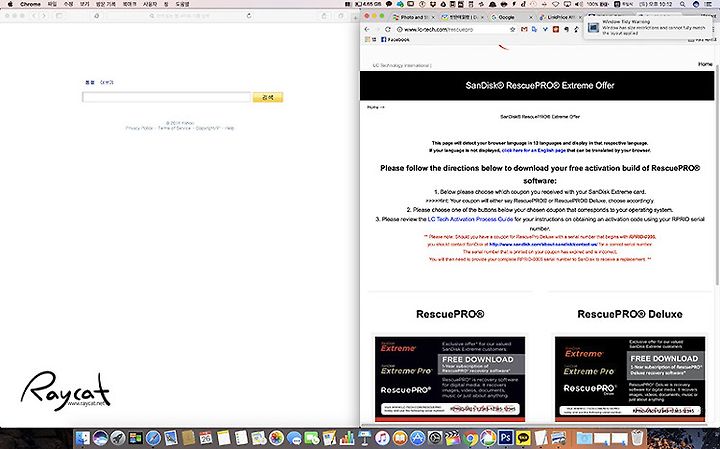Image resolution: width=720 pixels, height=449 pixels.
Task: Open Final Cut Pro in Dock
Action: point(452,438)
